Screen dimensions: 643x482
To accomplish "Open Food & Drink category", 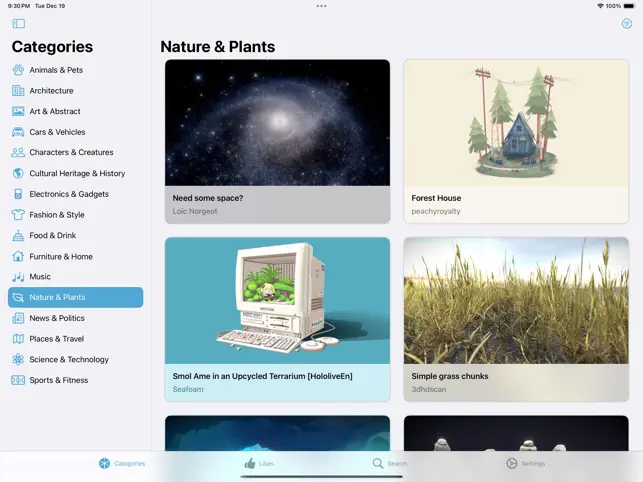I will [x=75, y=235].
